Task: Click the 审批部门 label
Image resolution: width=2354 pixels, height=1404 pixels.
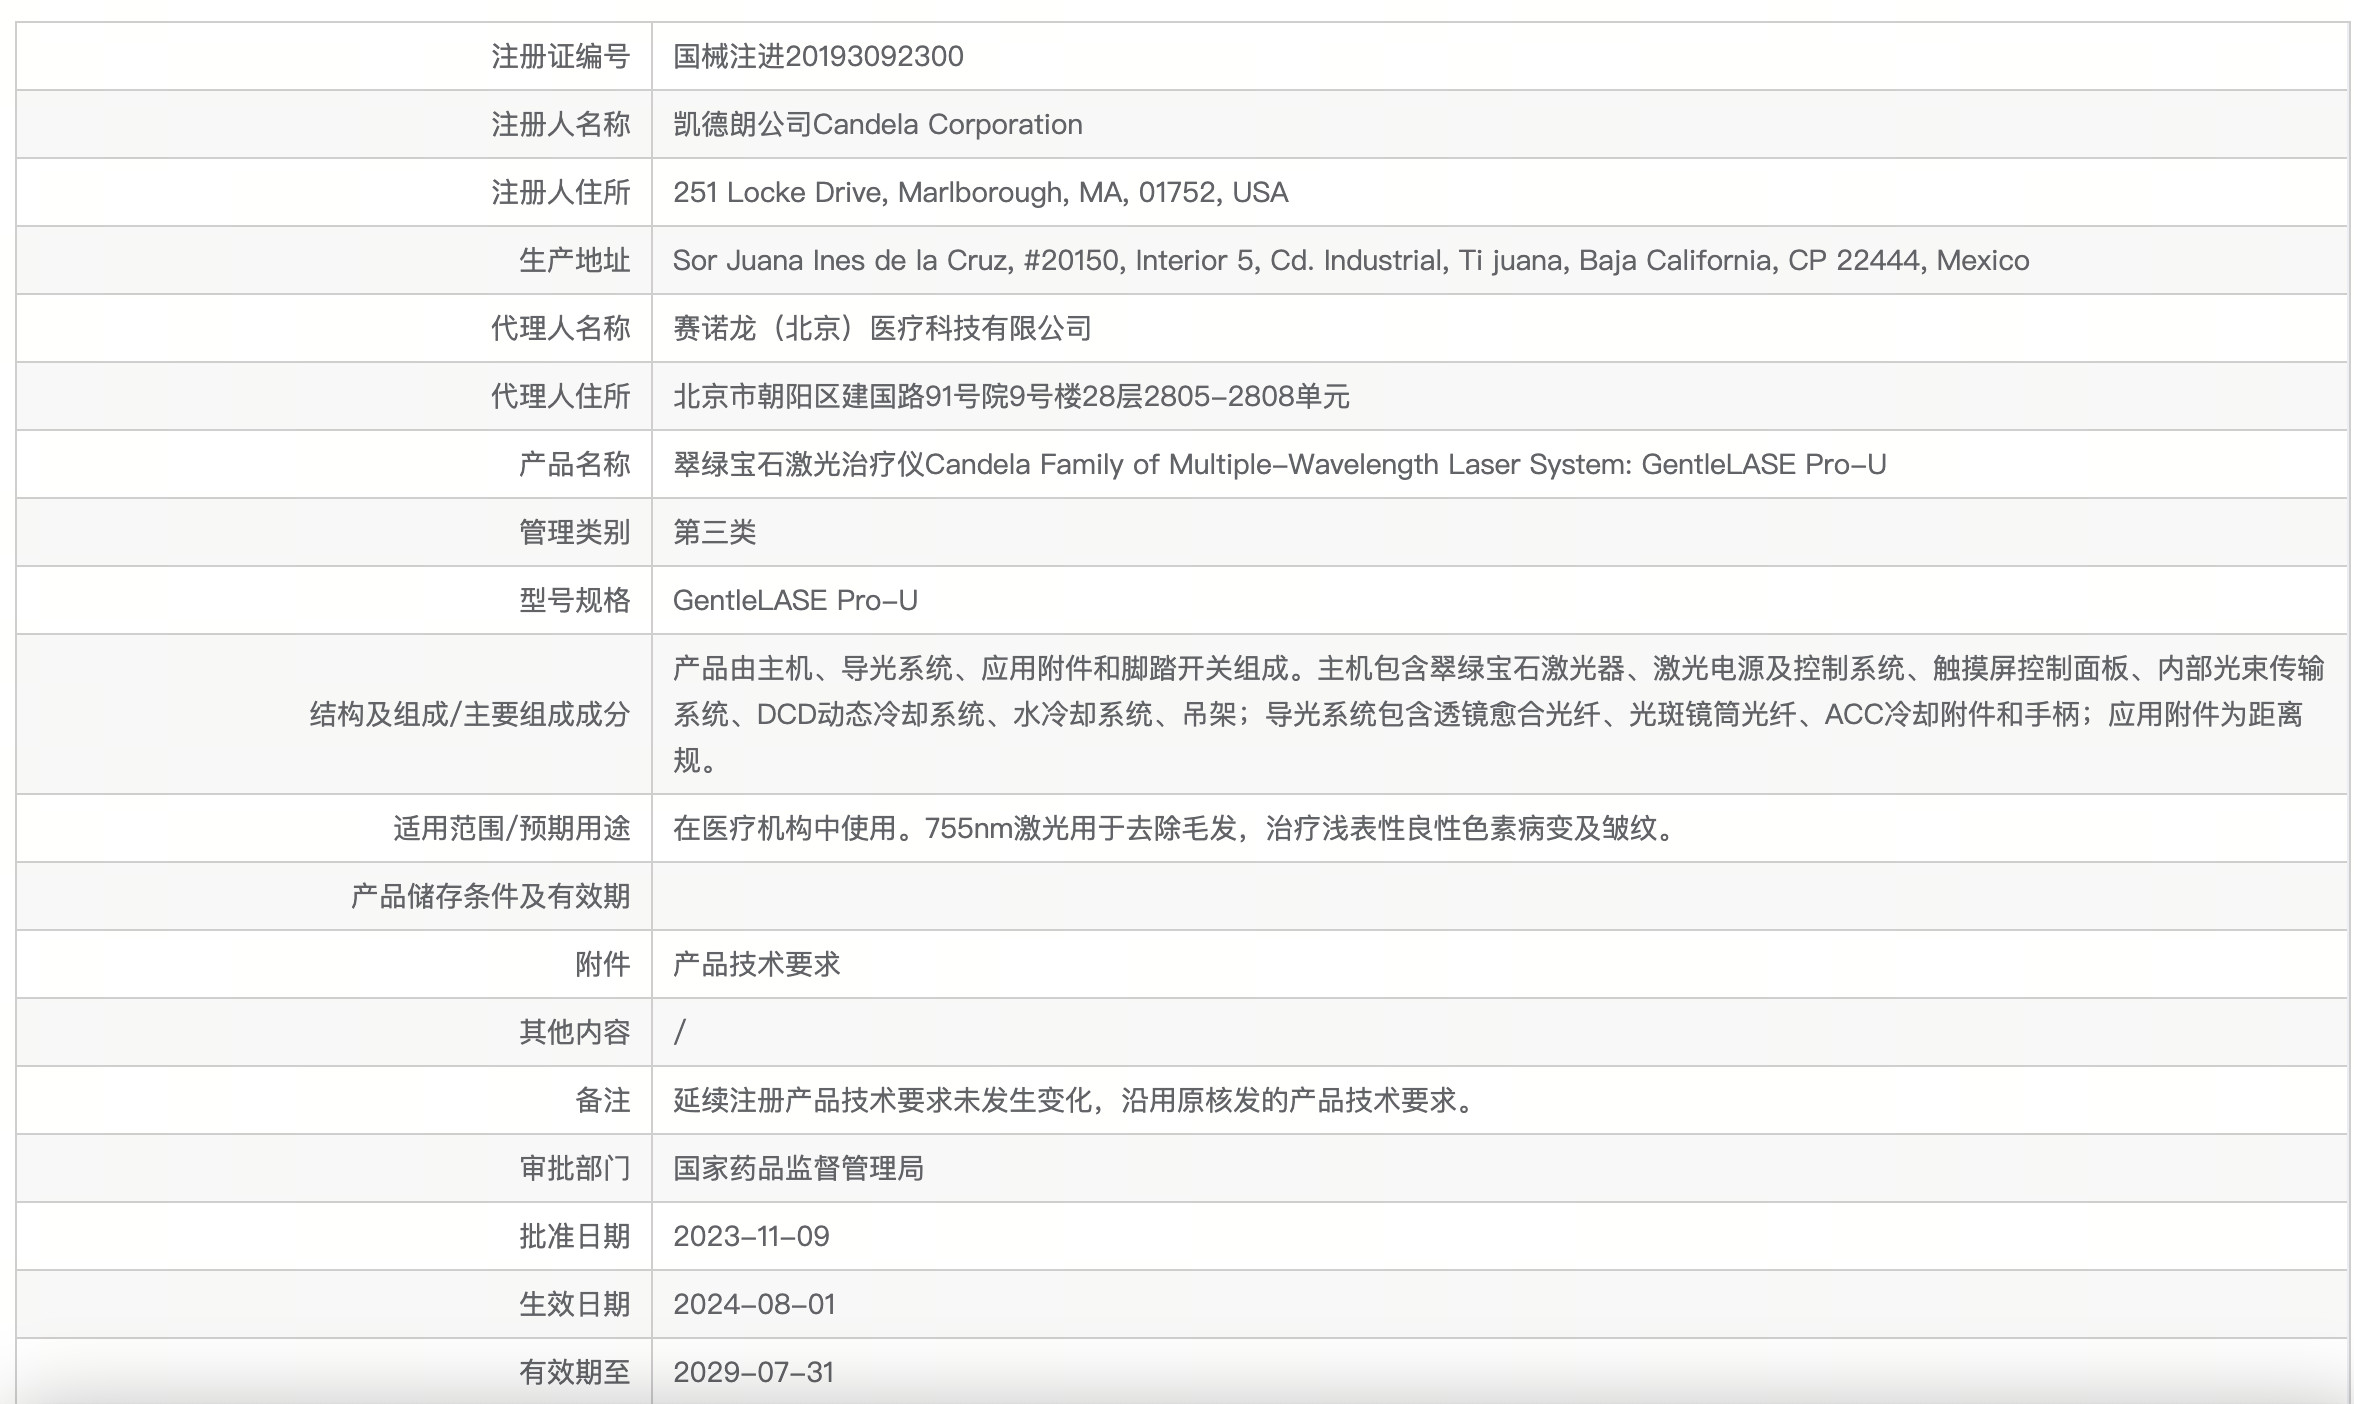Action: pyautogui.click(x=574, y=1168)
